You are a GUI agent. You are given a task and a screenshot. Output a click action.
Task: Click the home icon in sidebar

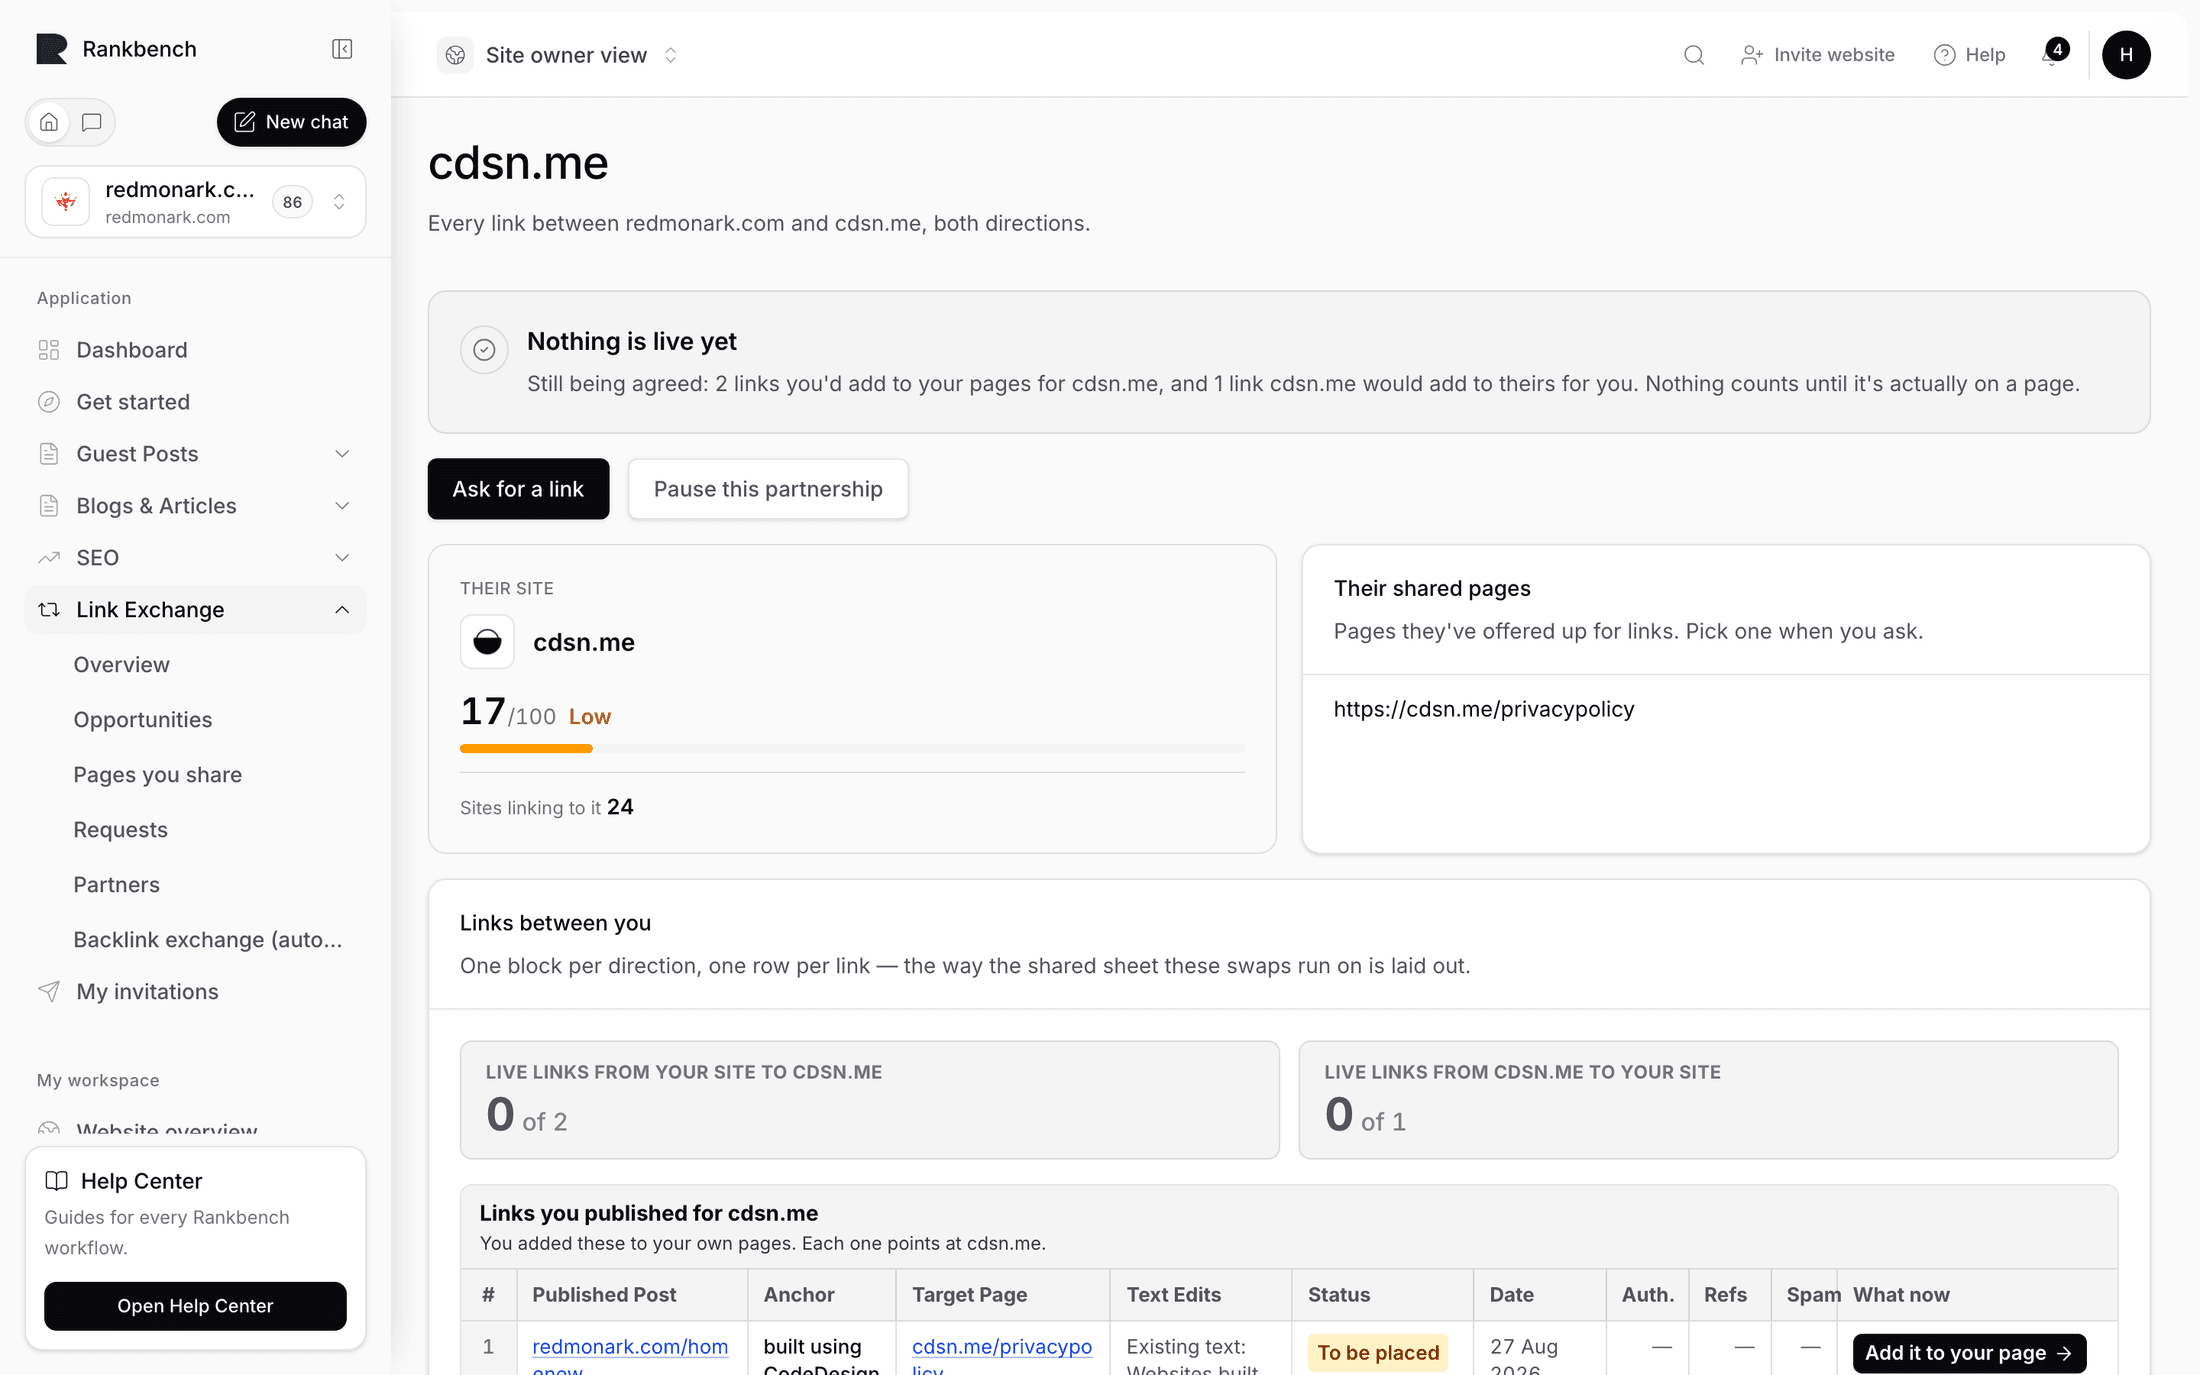[49, 122]
